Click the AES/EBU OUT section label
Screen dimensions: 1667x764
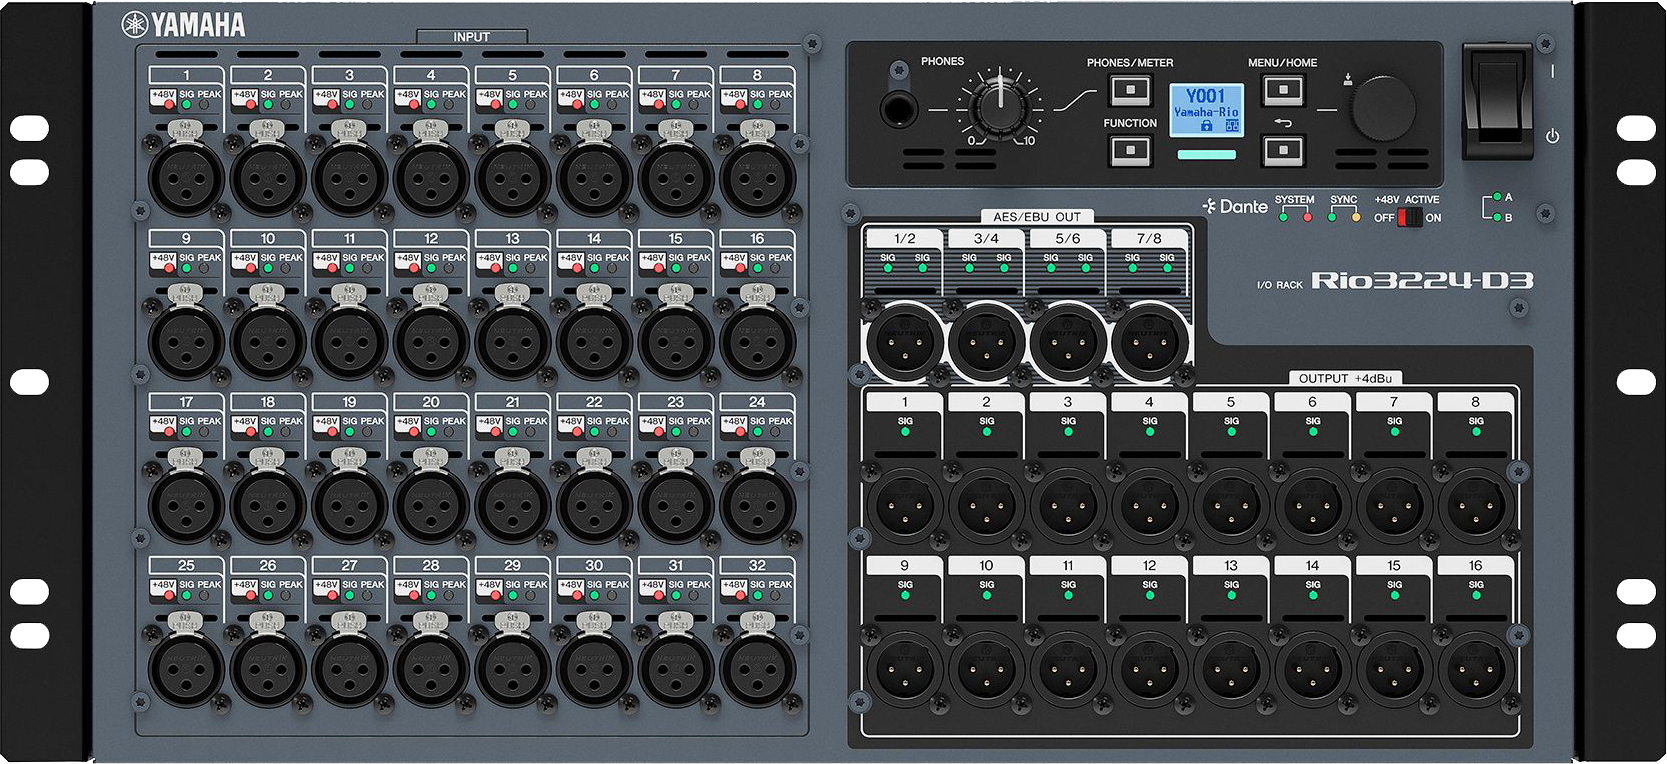[x=1037, y=216]
